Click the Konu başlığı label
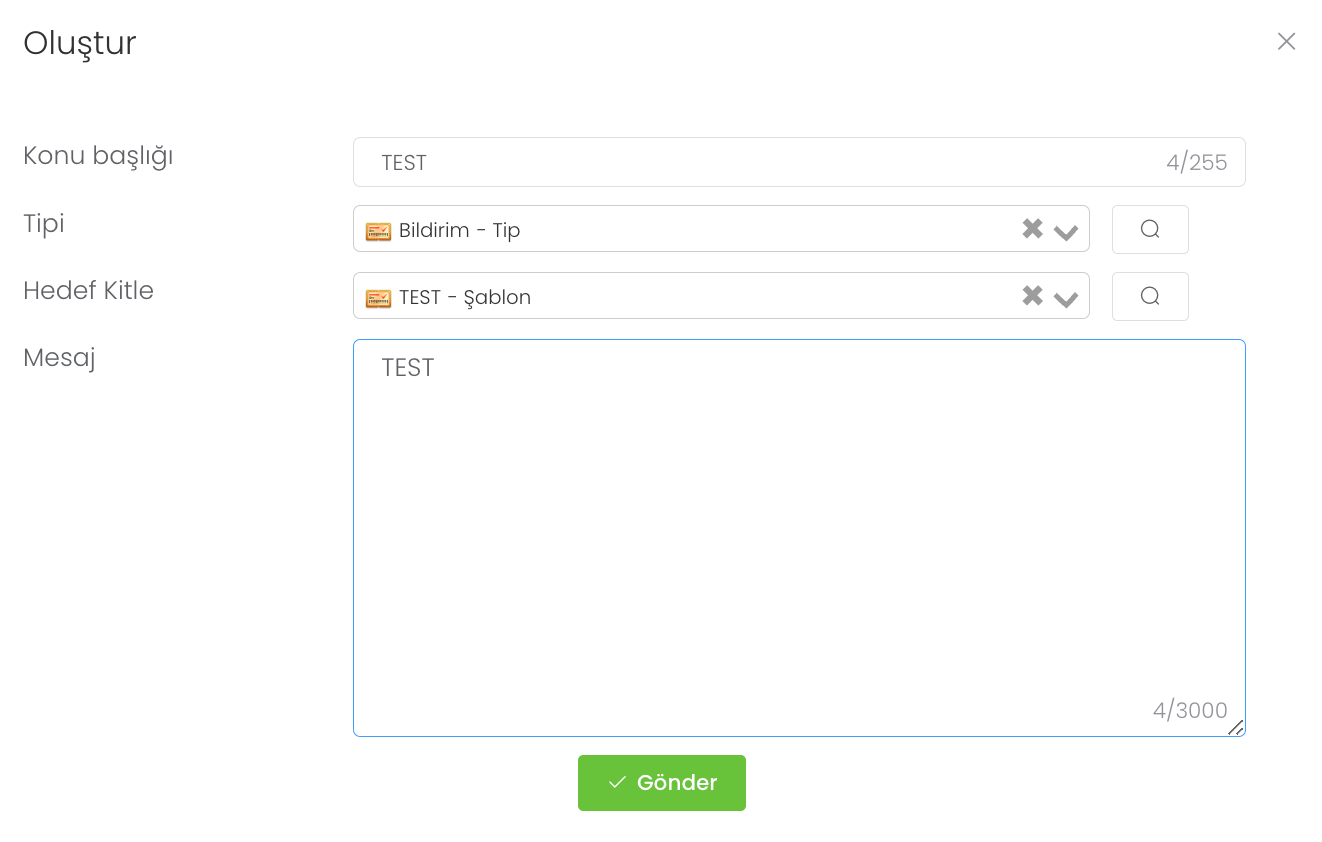 (98, 156)
